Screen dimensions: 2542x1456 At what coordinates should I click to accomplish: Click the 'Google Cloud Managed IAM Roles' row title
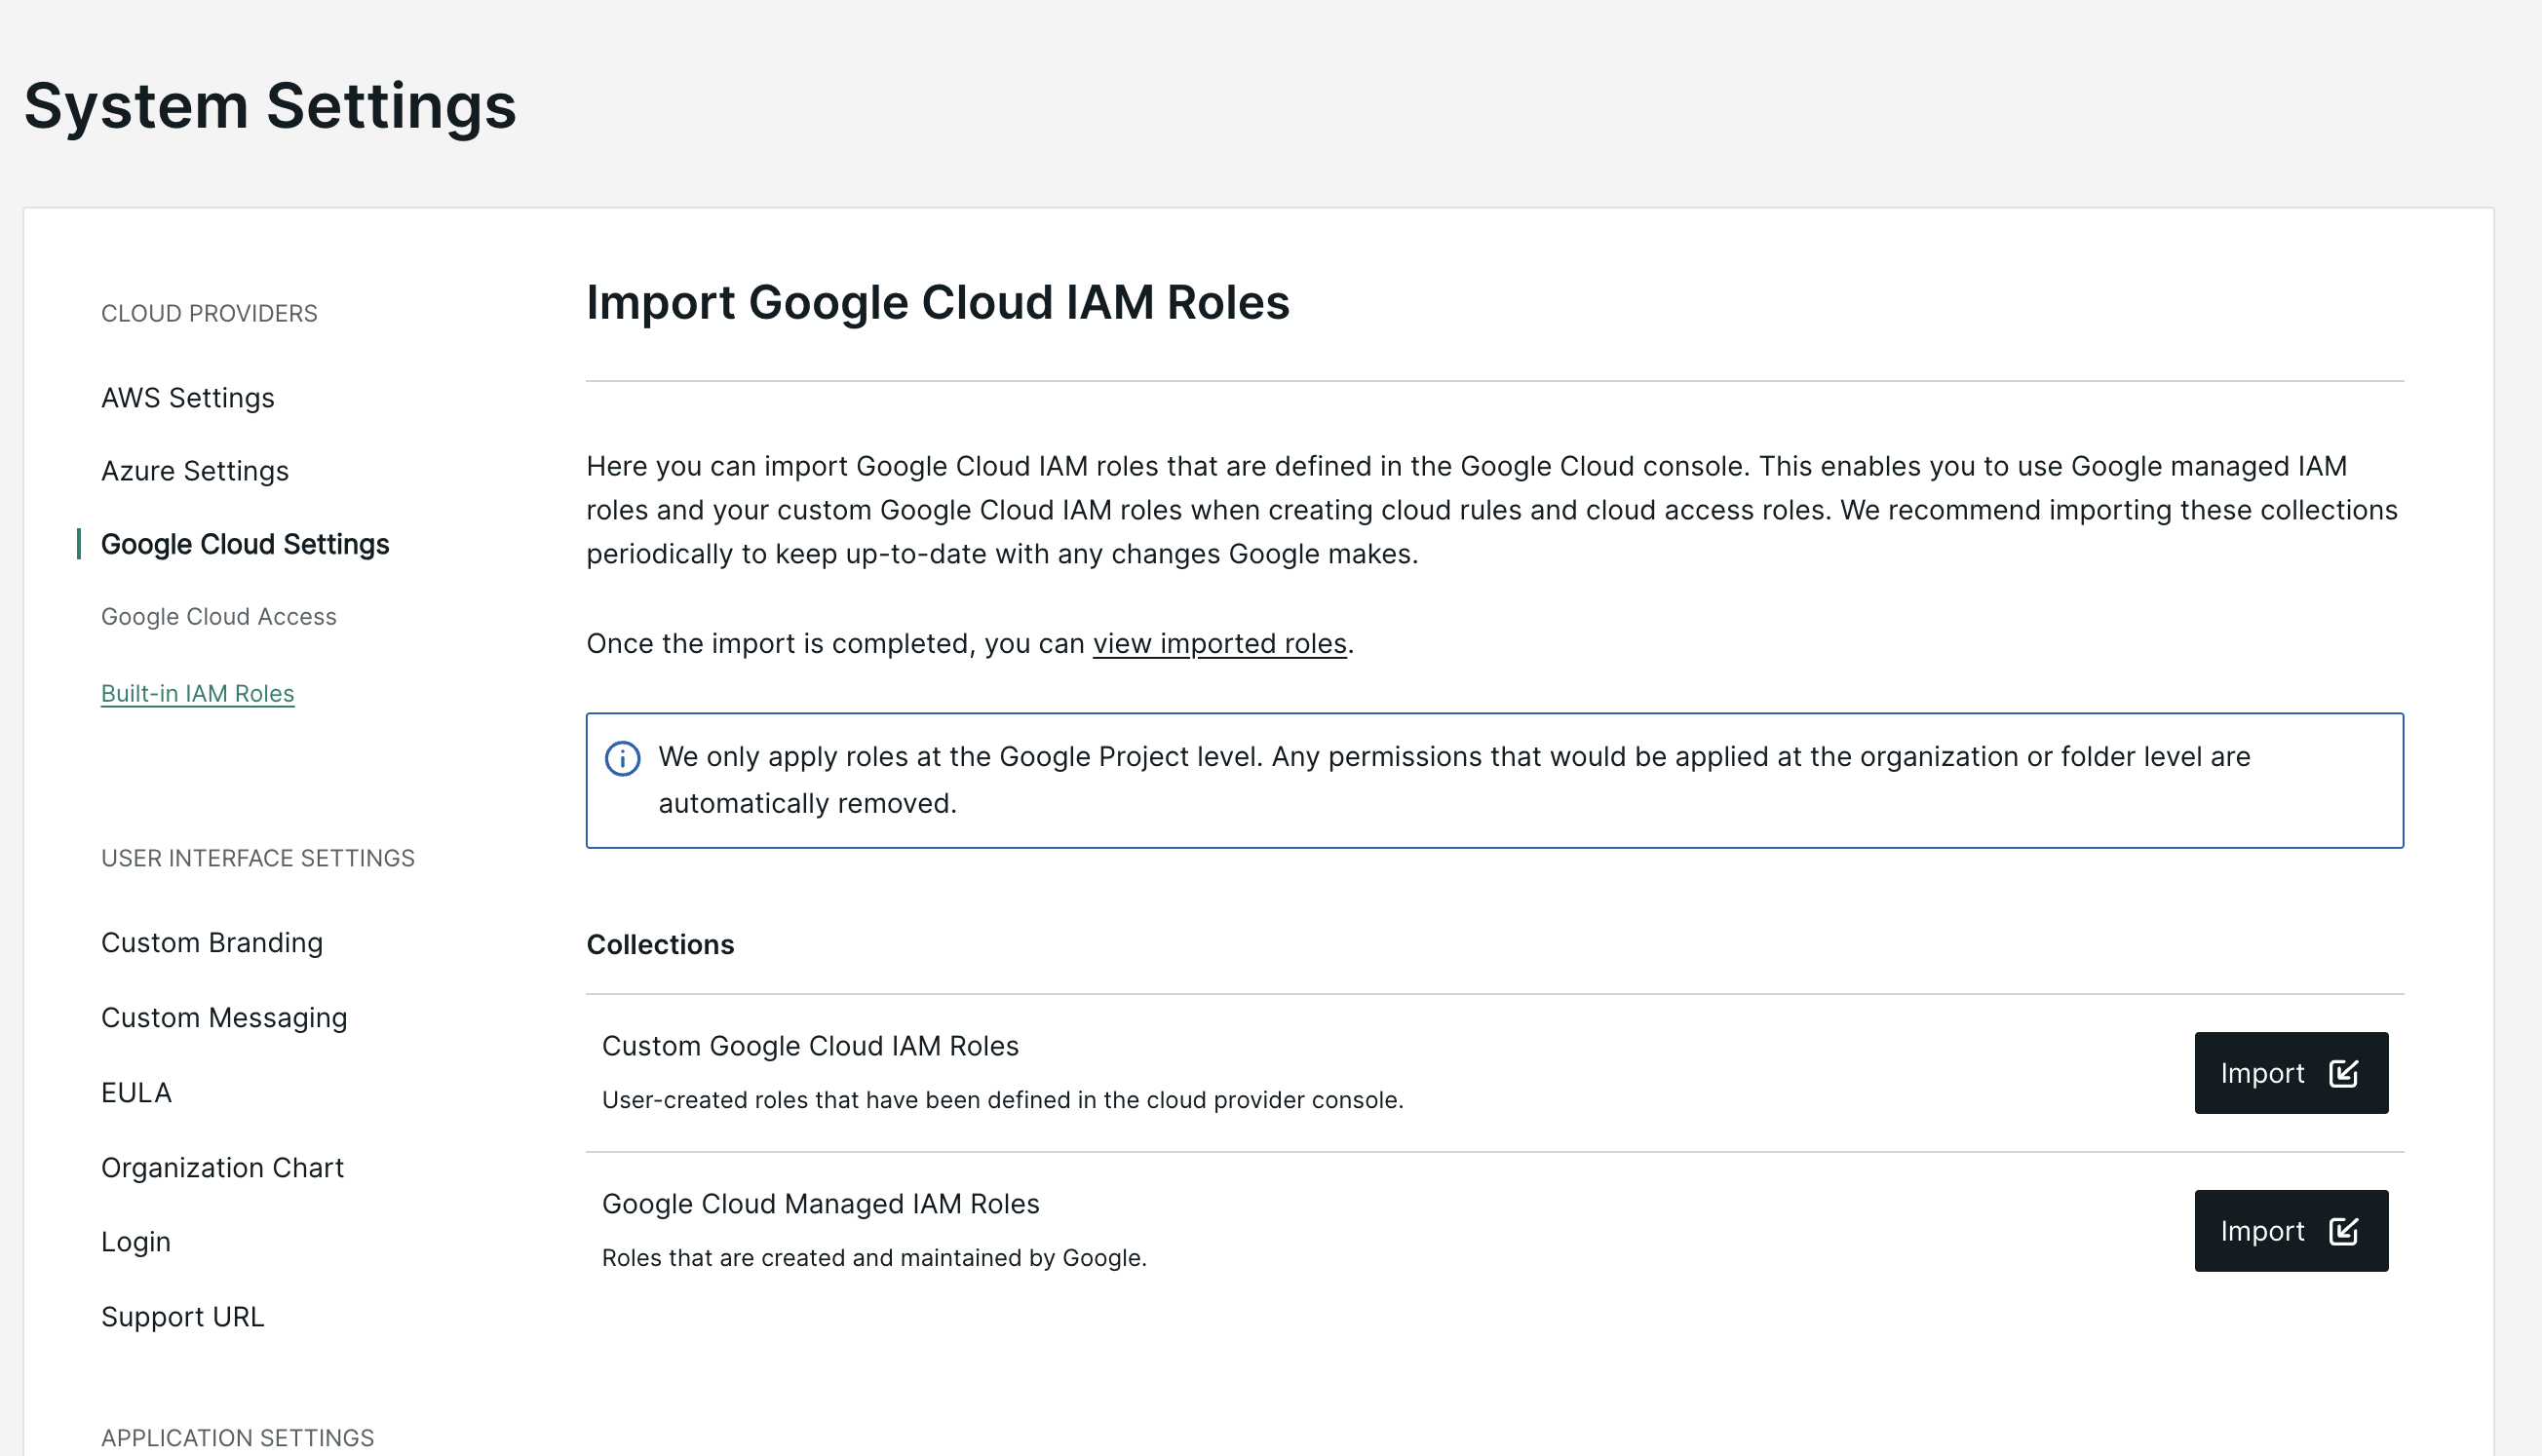tap(821, 1204)
